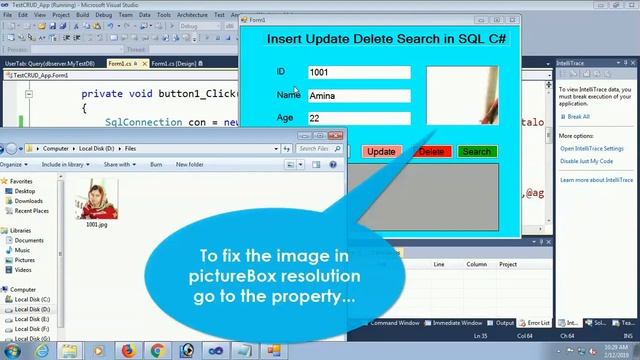
Task: Pin the Error List panel with its pushpin icon
Action: tap(541, 242)
